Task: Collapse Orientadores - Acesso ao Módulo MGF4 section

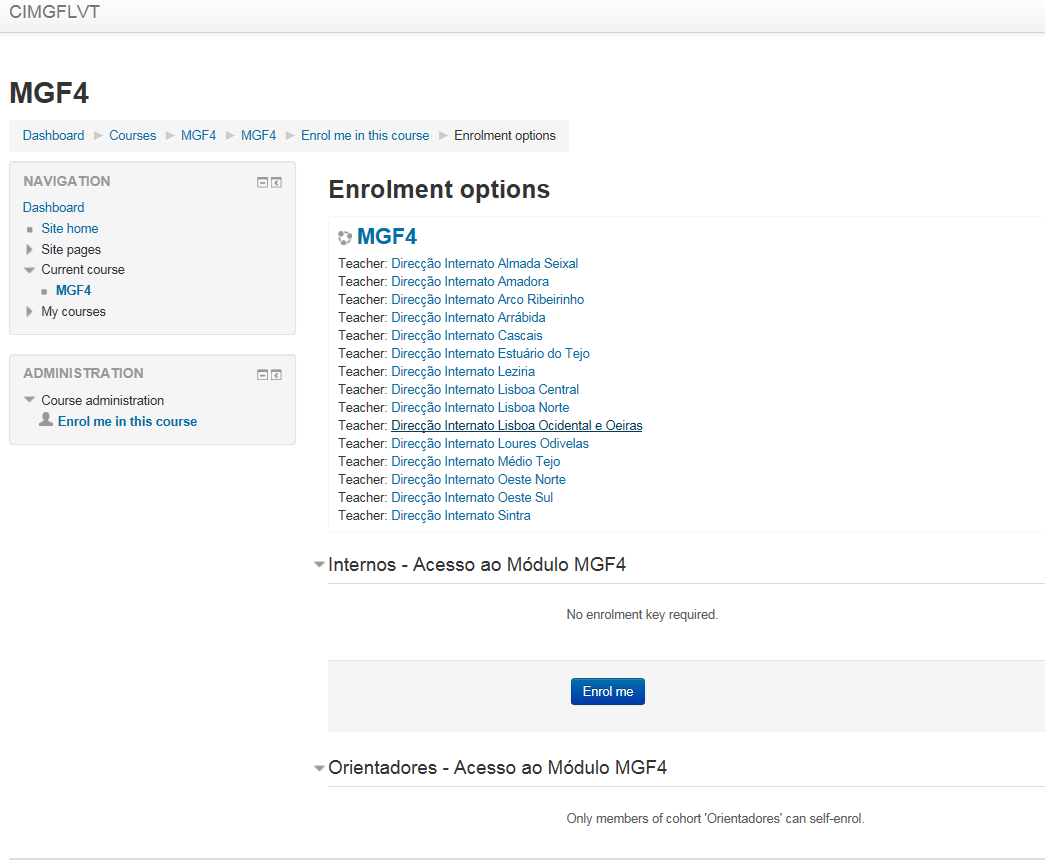Action: (x=319, y=768)
